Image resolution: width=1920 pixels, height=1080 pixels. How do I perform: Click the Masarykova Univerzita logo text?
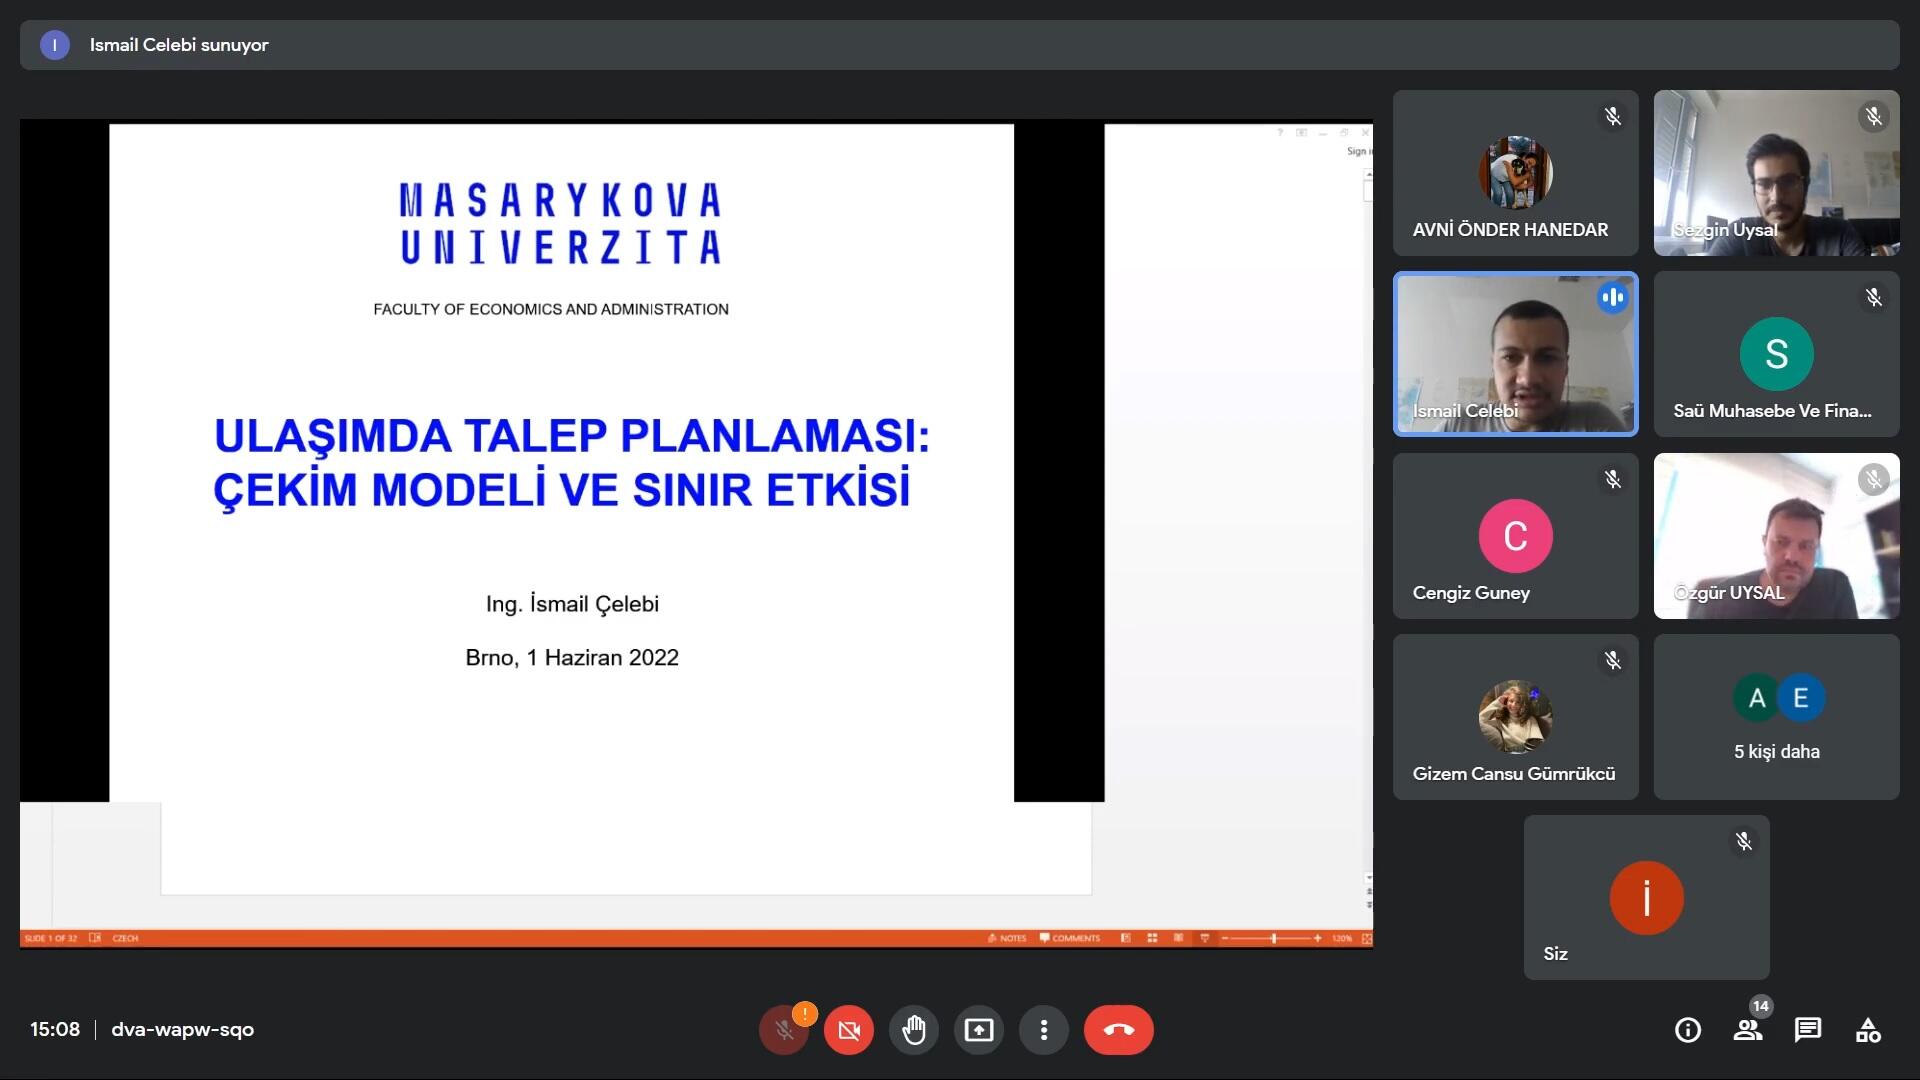pyautogui.click(x=560, y=223)
